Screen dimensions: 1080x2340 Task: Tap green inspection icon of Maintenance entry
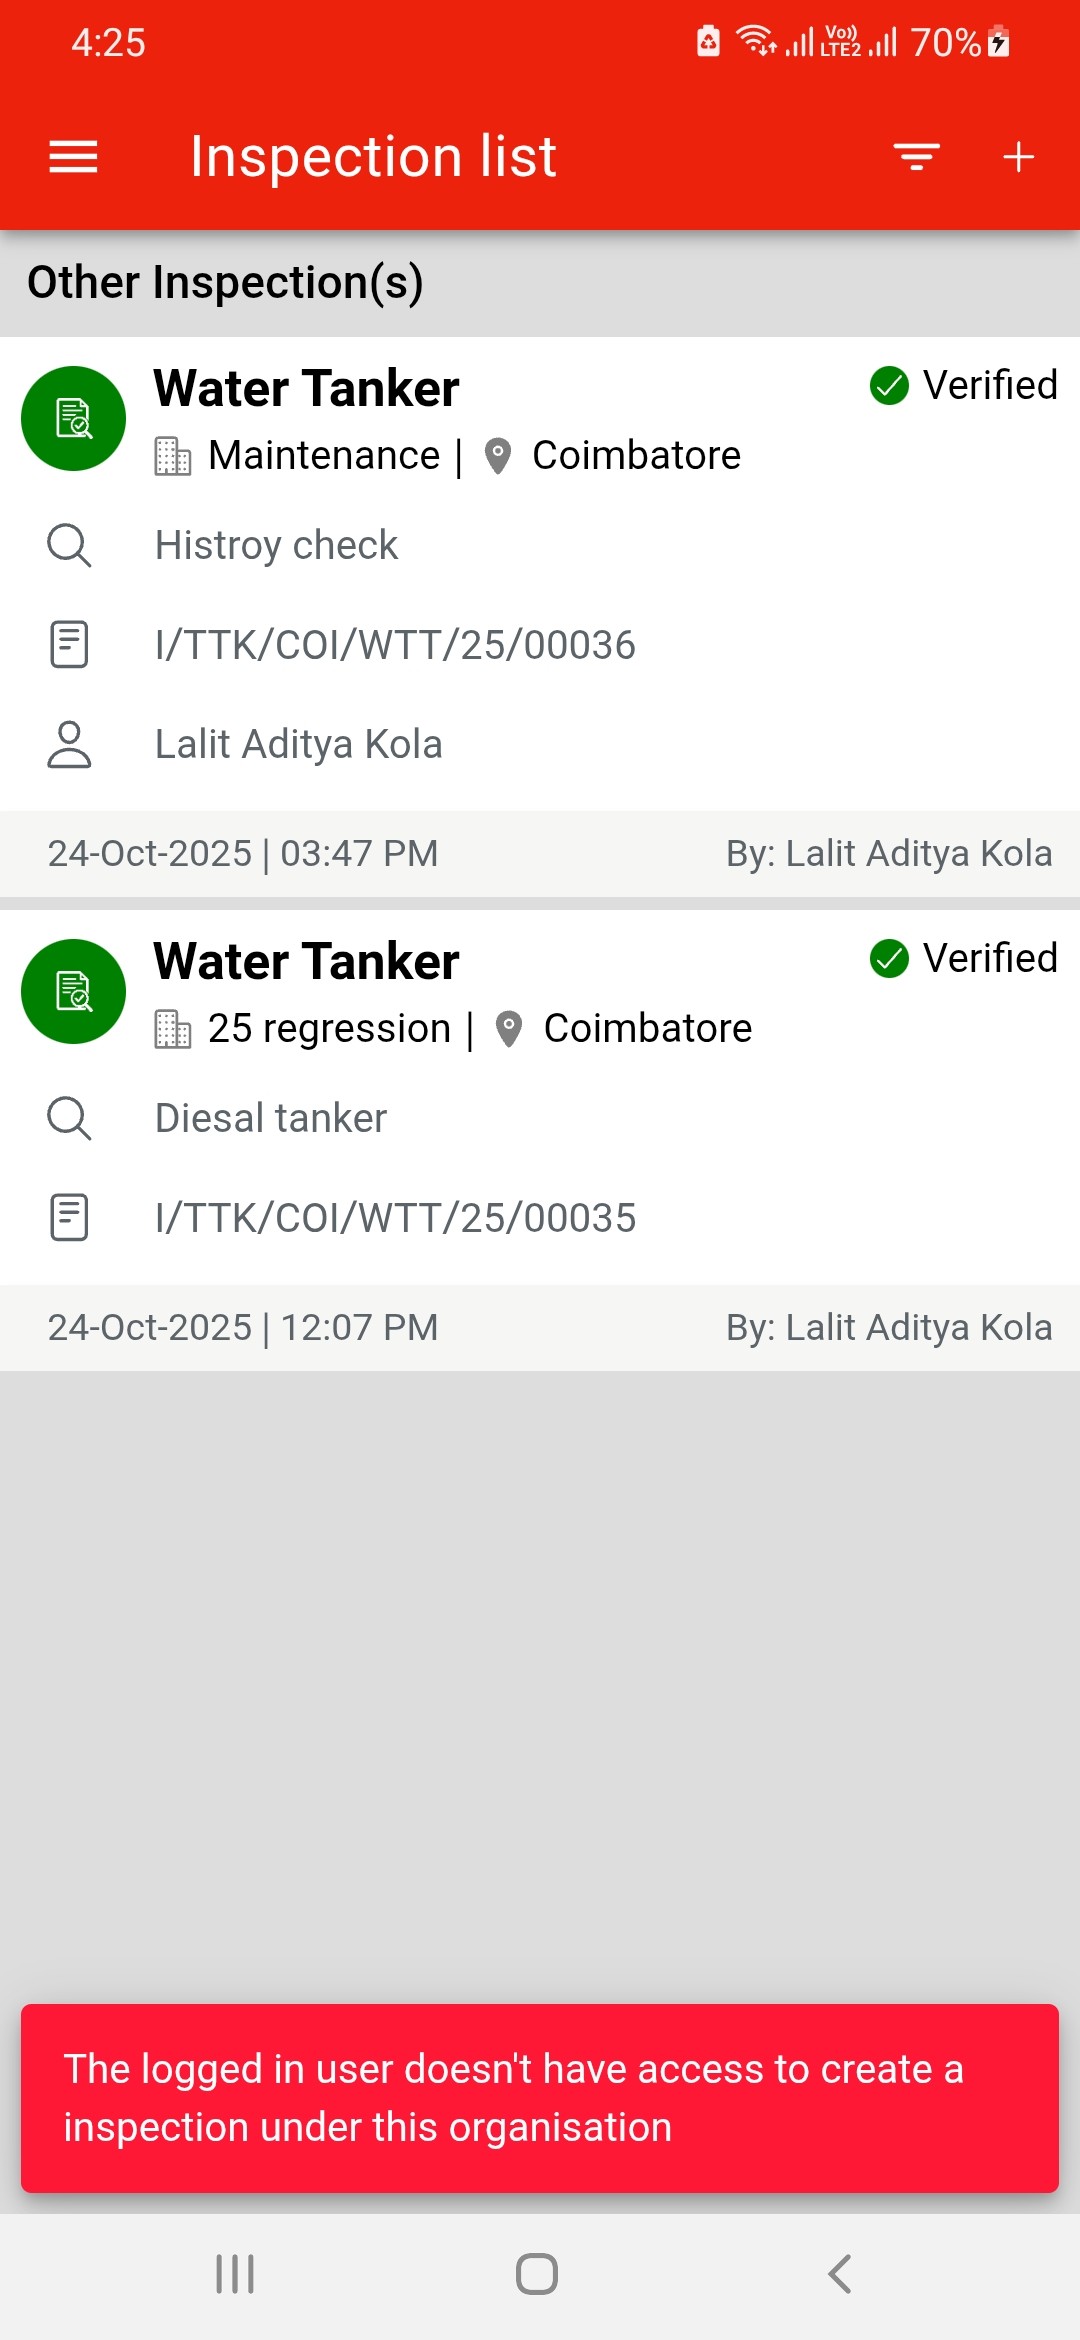73,418
